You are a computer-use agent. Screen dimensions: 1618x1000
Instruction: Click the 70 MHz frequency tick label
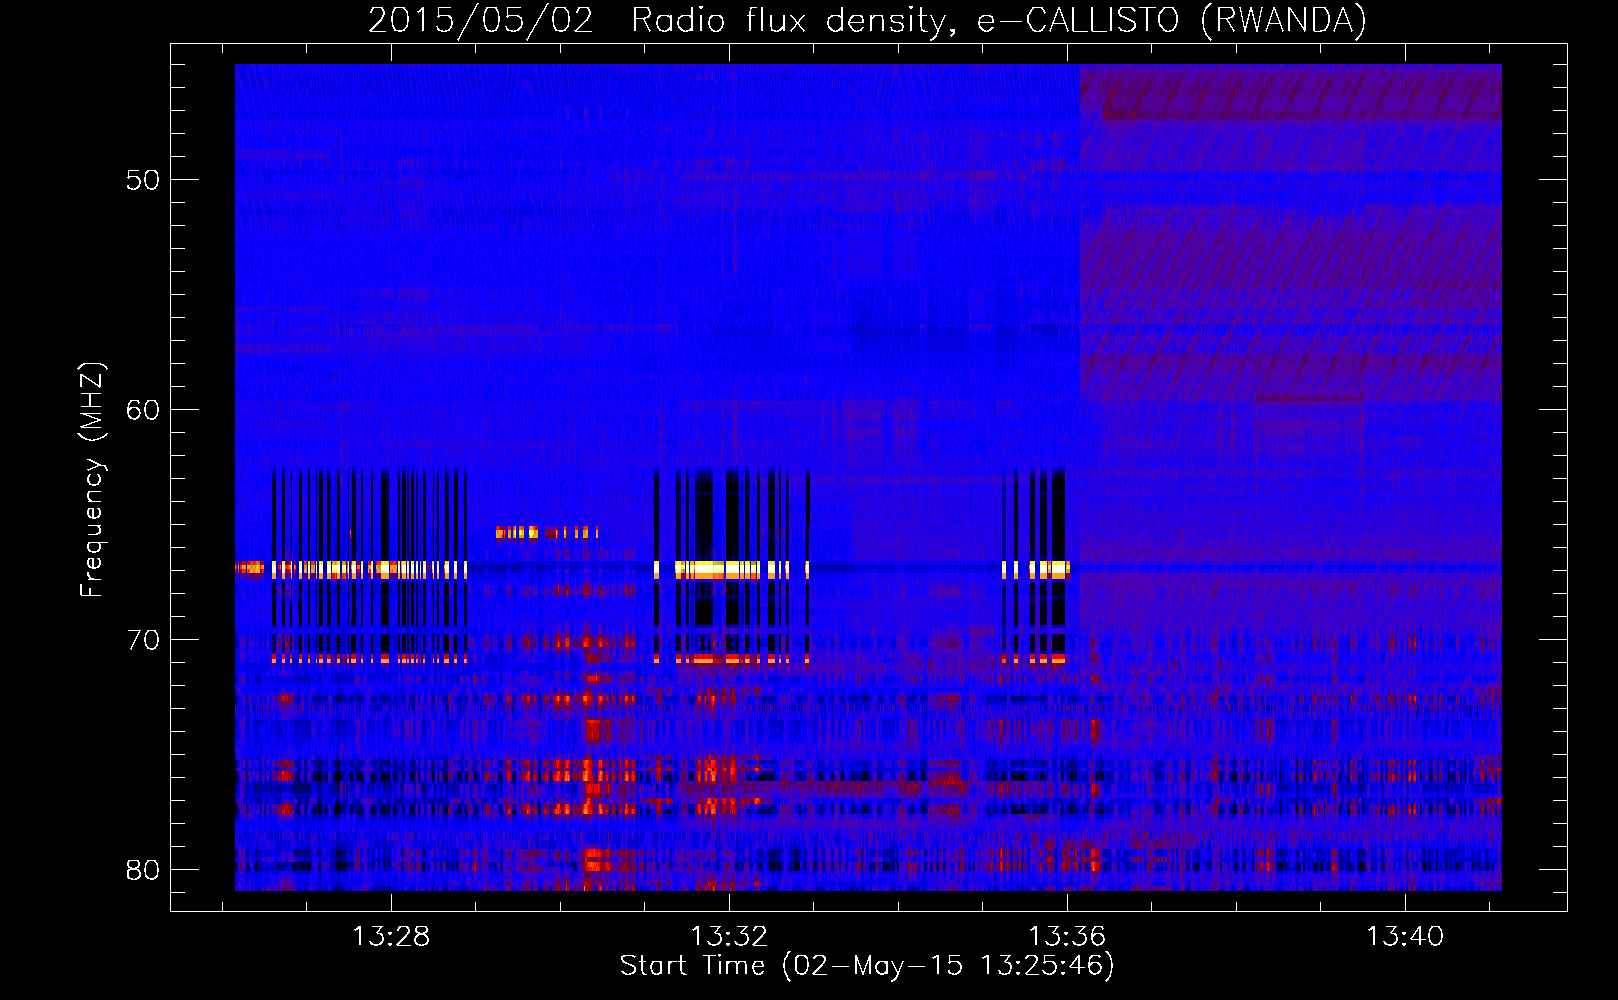(143, 640)
